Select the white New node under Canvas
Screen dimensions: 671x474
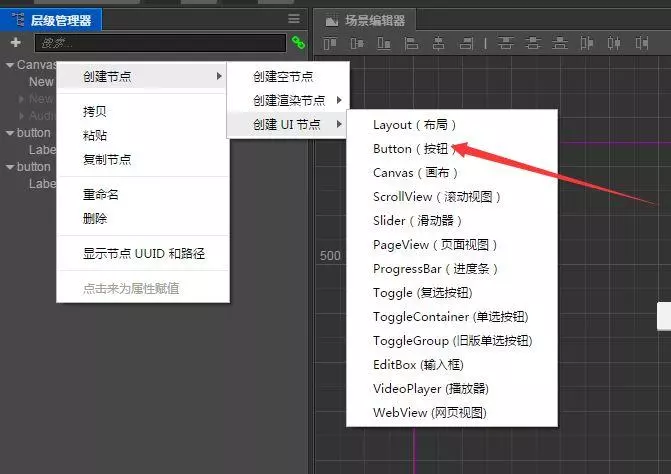(41, 82)
